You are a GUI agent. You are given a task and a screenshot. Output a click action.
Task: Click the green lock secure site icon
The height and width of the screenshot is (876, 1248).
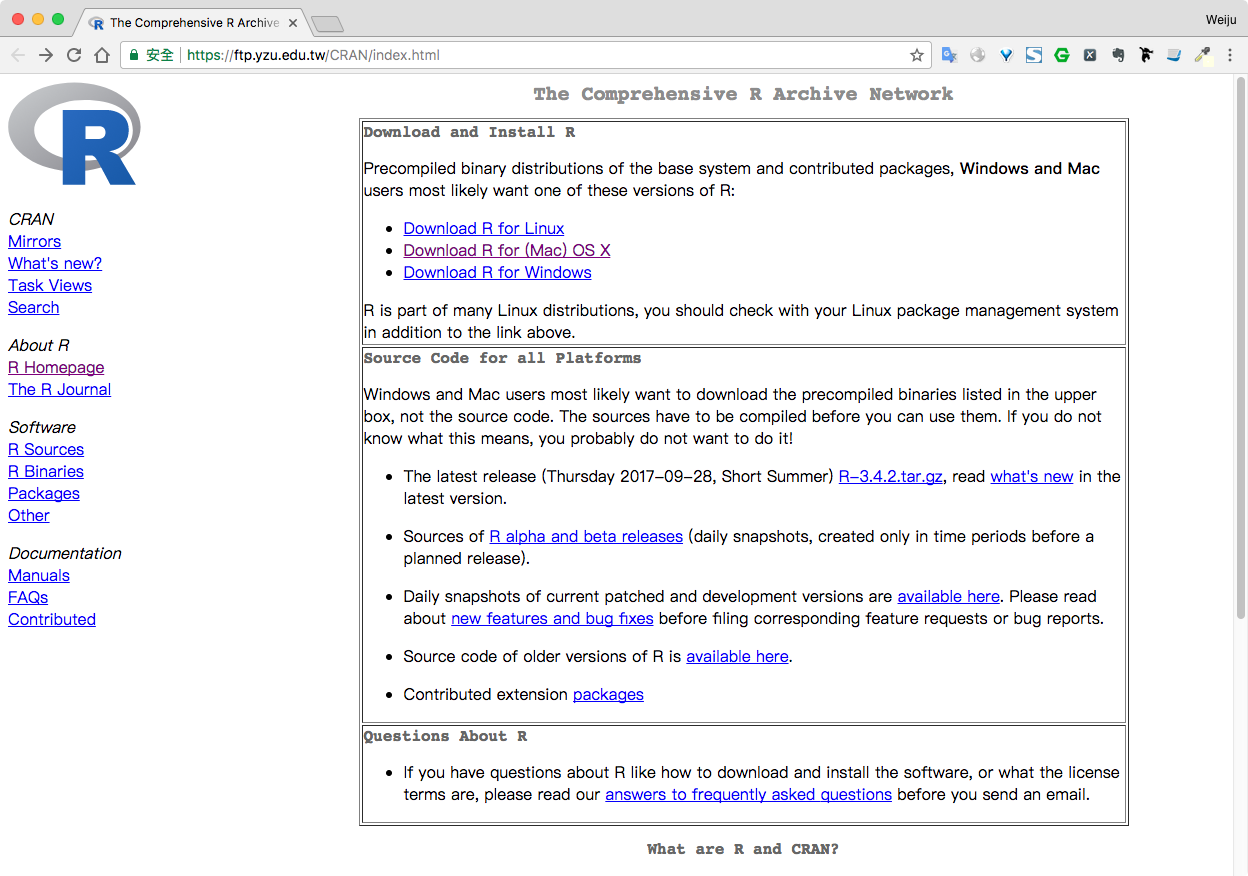(134, 55)
